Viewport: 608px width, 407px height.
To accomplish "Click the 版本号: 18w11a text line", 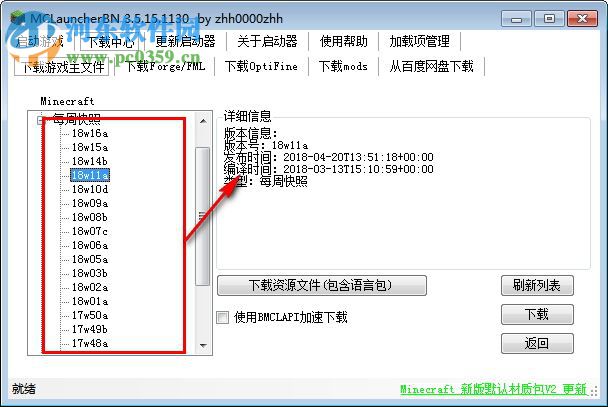I will tap(266, 145).
